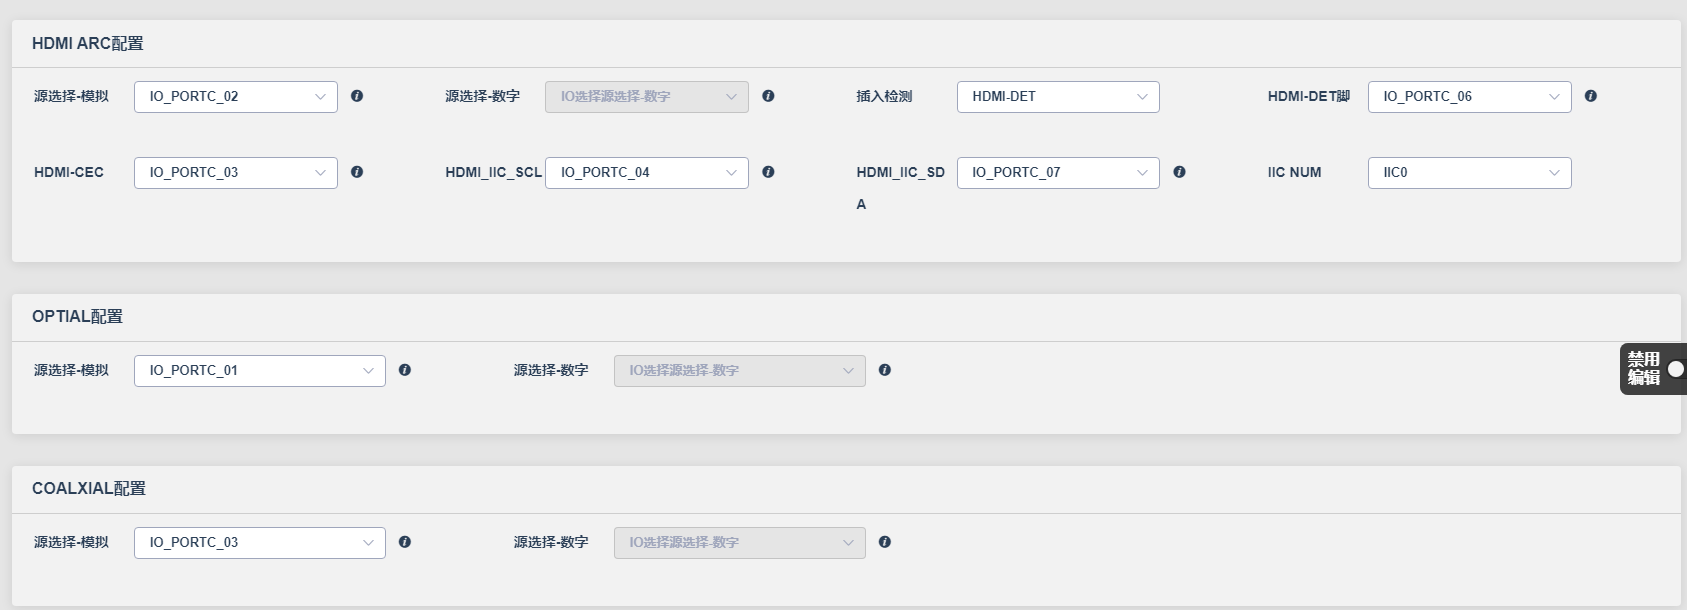
Task: Click 源选择-数字 label in OPTIAL section
Action: pyautogui.click(x=551, y=371)
